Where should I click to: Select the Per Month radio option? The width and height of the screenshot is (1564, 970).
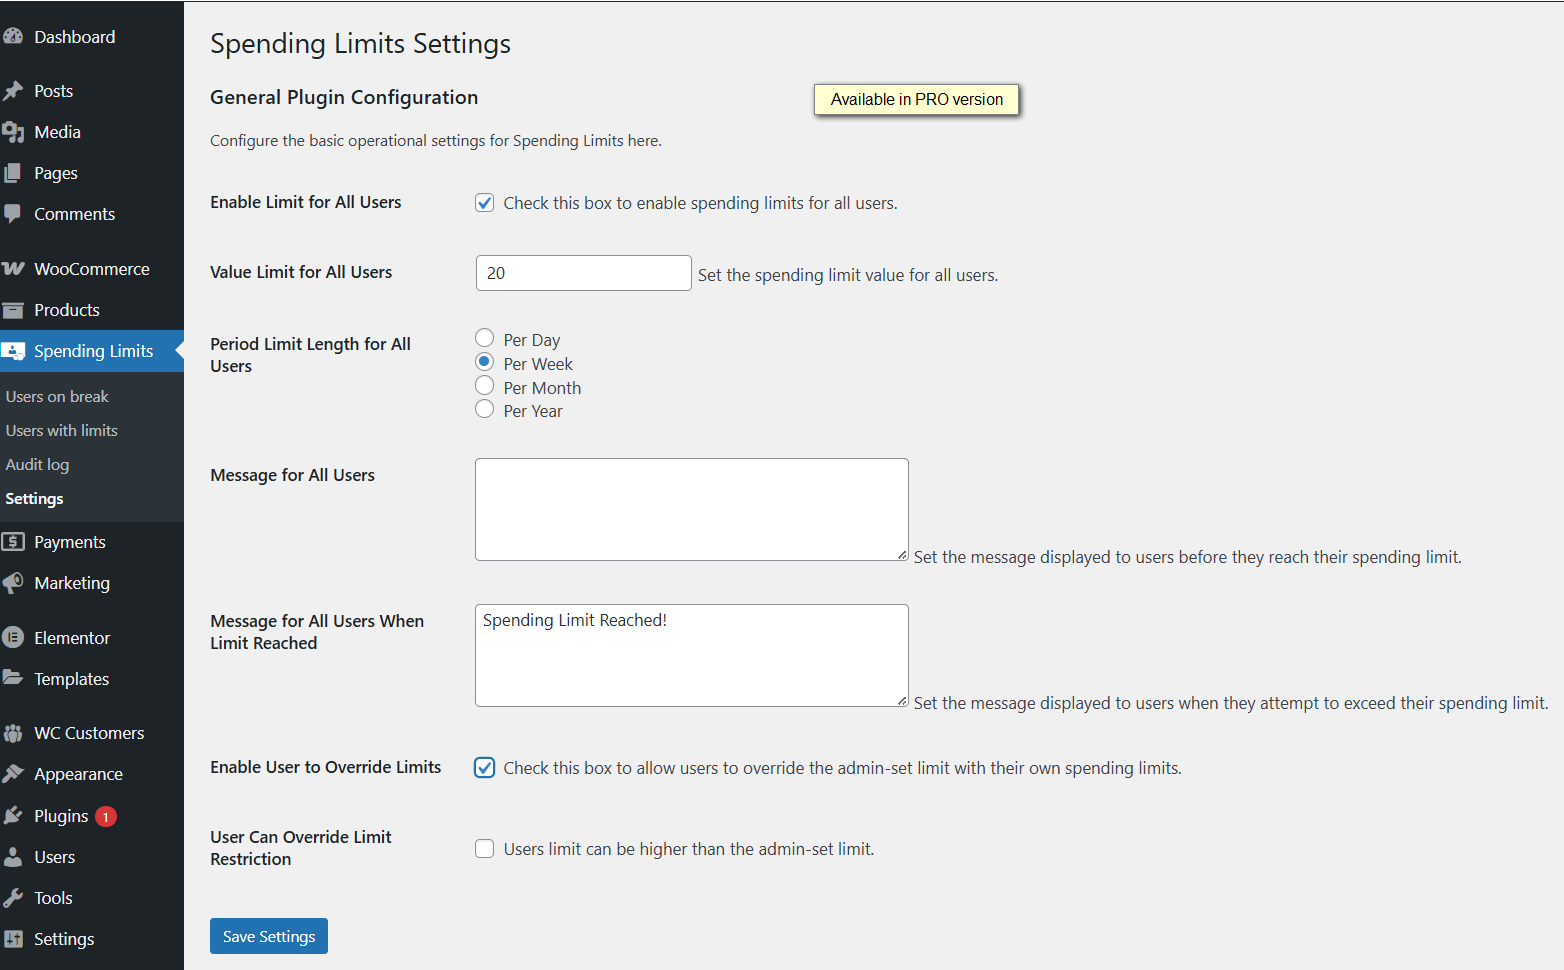(485, 386)
